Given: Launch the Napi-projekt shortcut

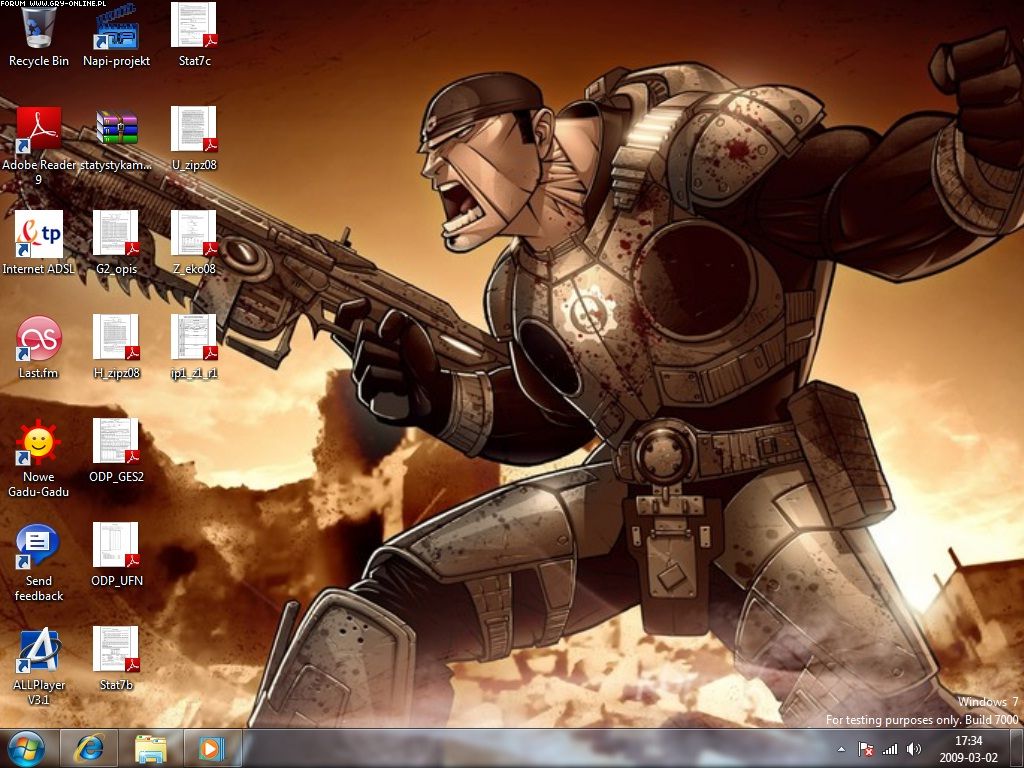Looking at the screenshot, I should point(116,27).
